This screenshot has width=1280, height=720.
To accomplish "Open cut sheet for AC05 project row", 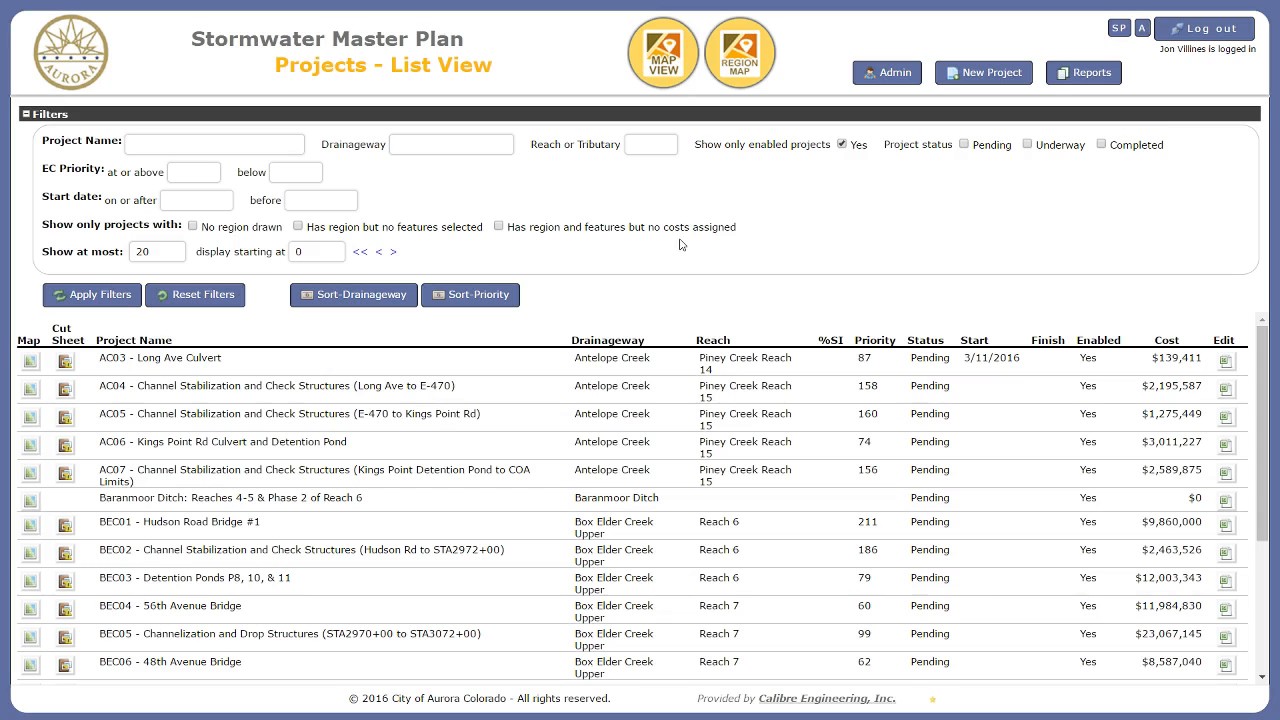I will point(65,417).
